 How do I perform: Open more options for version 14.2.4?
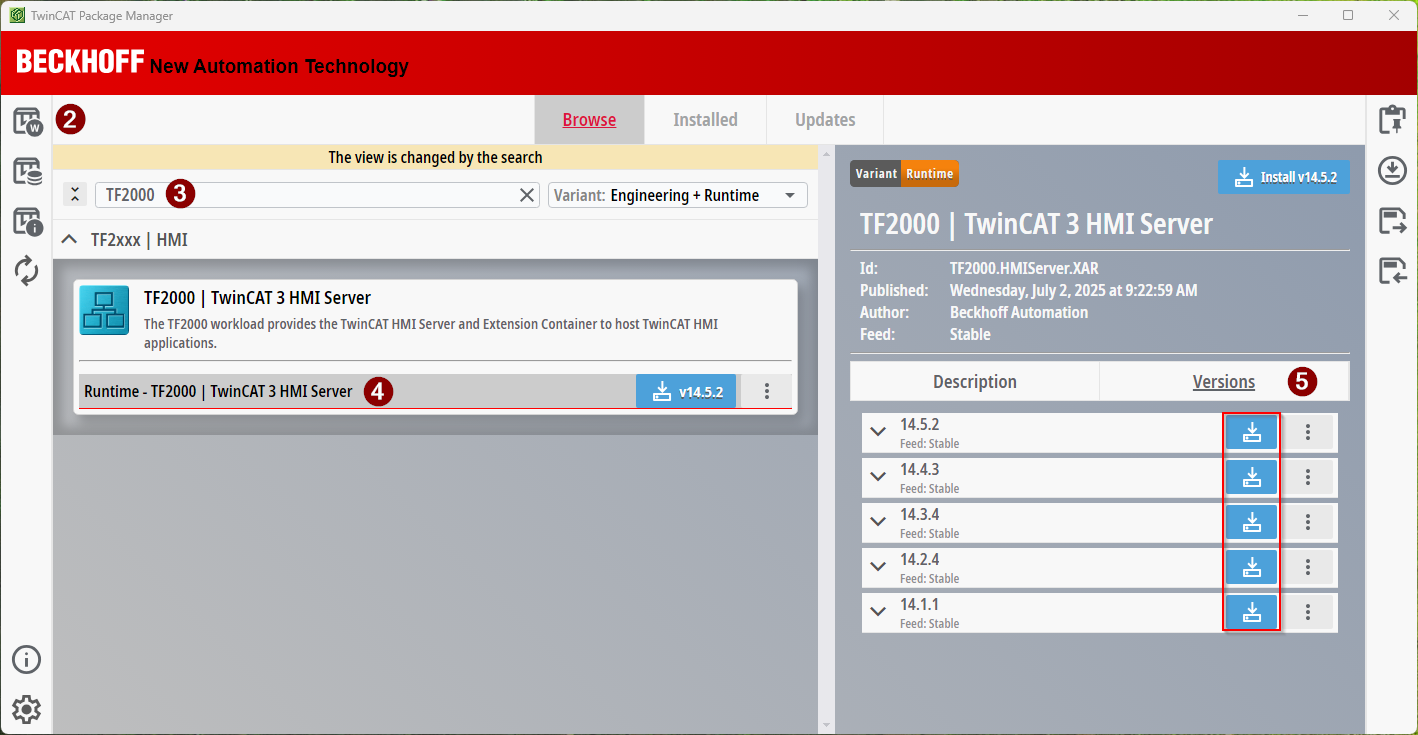1308,568
